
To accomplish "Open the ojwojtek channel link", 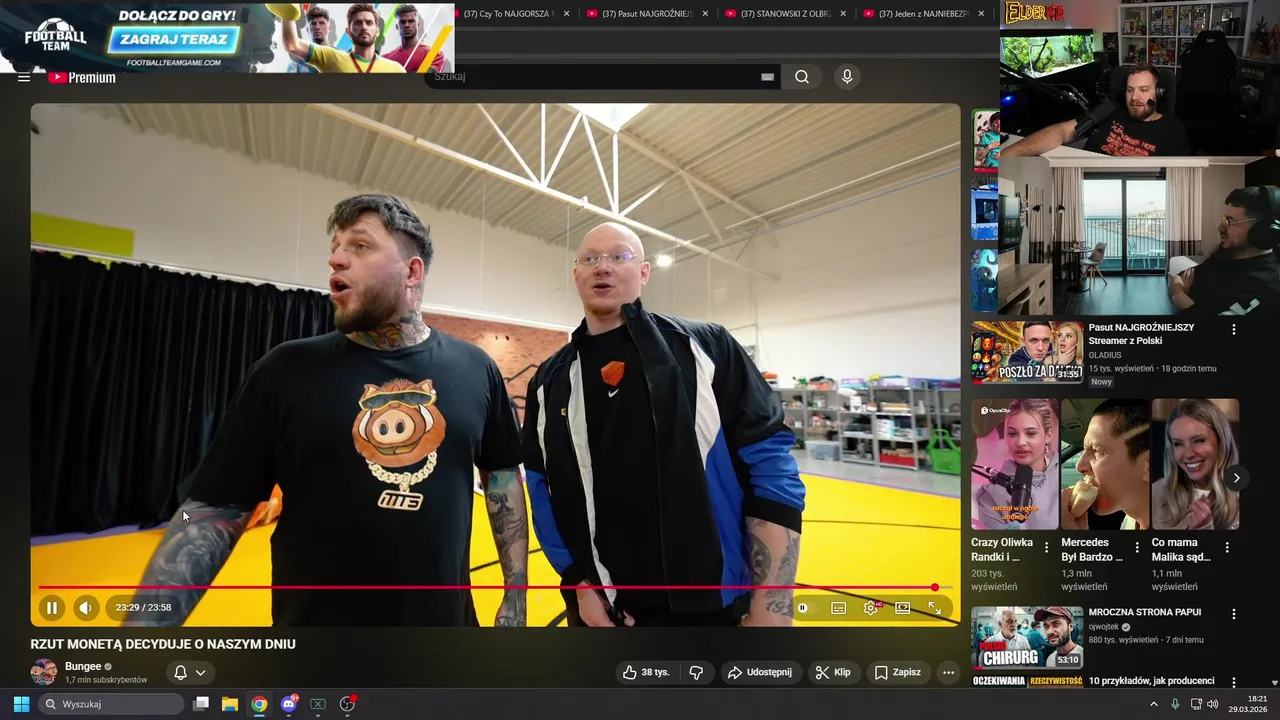I will coord(1105,627).
